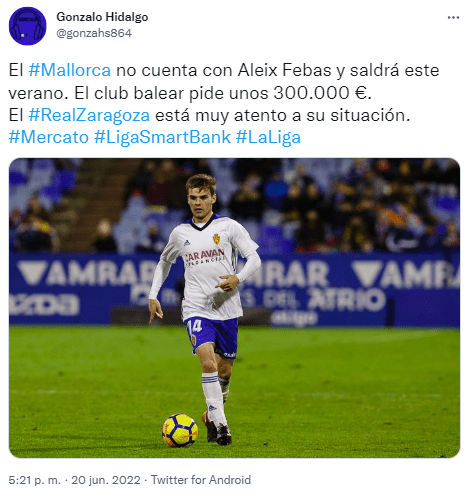
Task: Click the number 14 on the player's shorts
Action: (x=195, y=327)
